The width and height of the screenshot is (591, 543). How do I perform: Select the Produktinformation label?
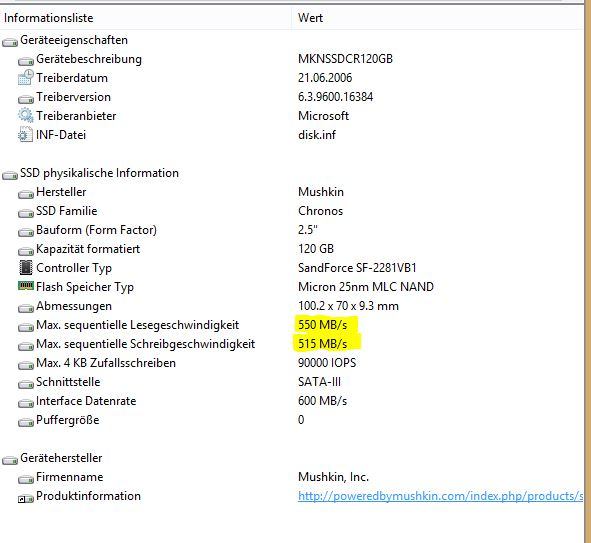click(x=89, y=496)
